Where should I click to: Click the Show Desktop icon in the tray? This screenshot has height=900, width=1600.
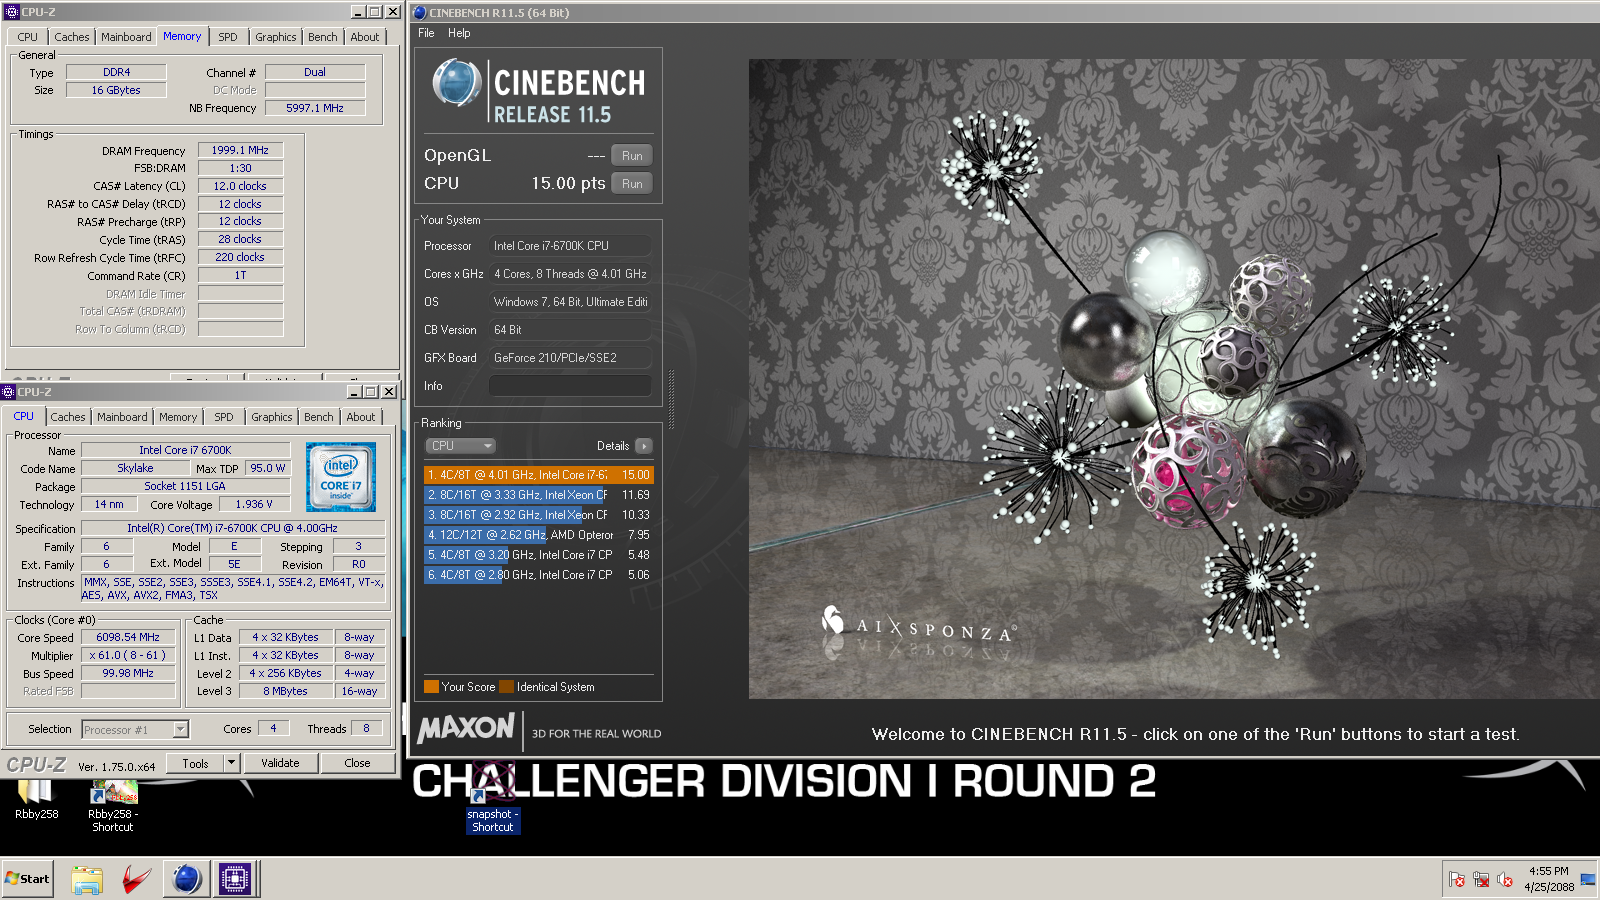pos(1588,880)
